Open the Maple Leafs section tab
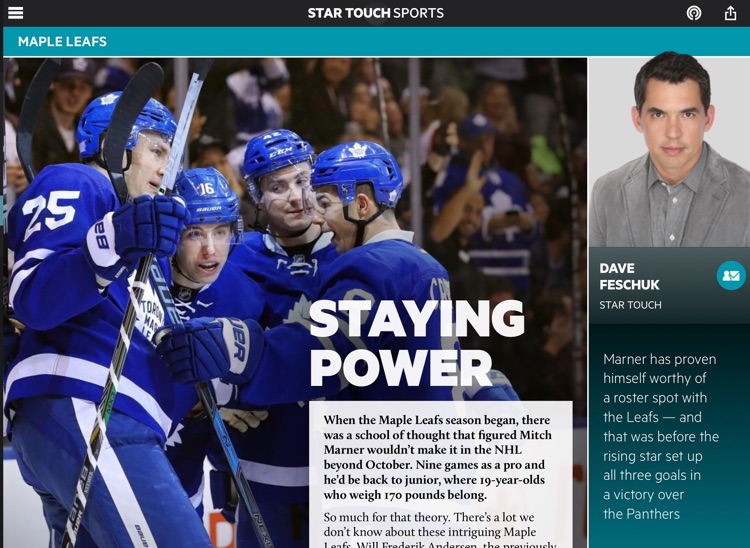Image resolution: width=750 pixels, height=548 pixels. 62,42
